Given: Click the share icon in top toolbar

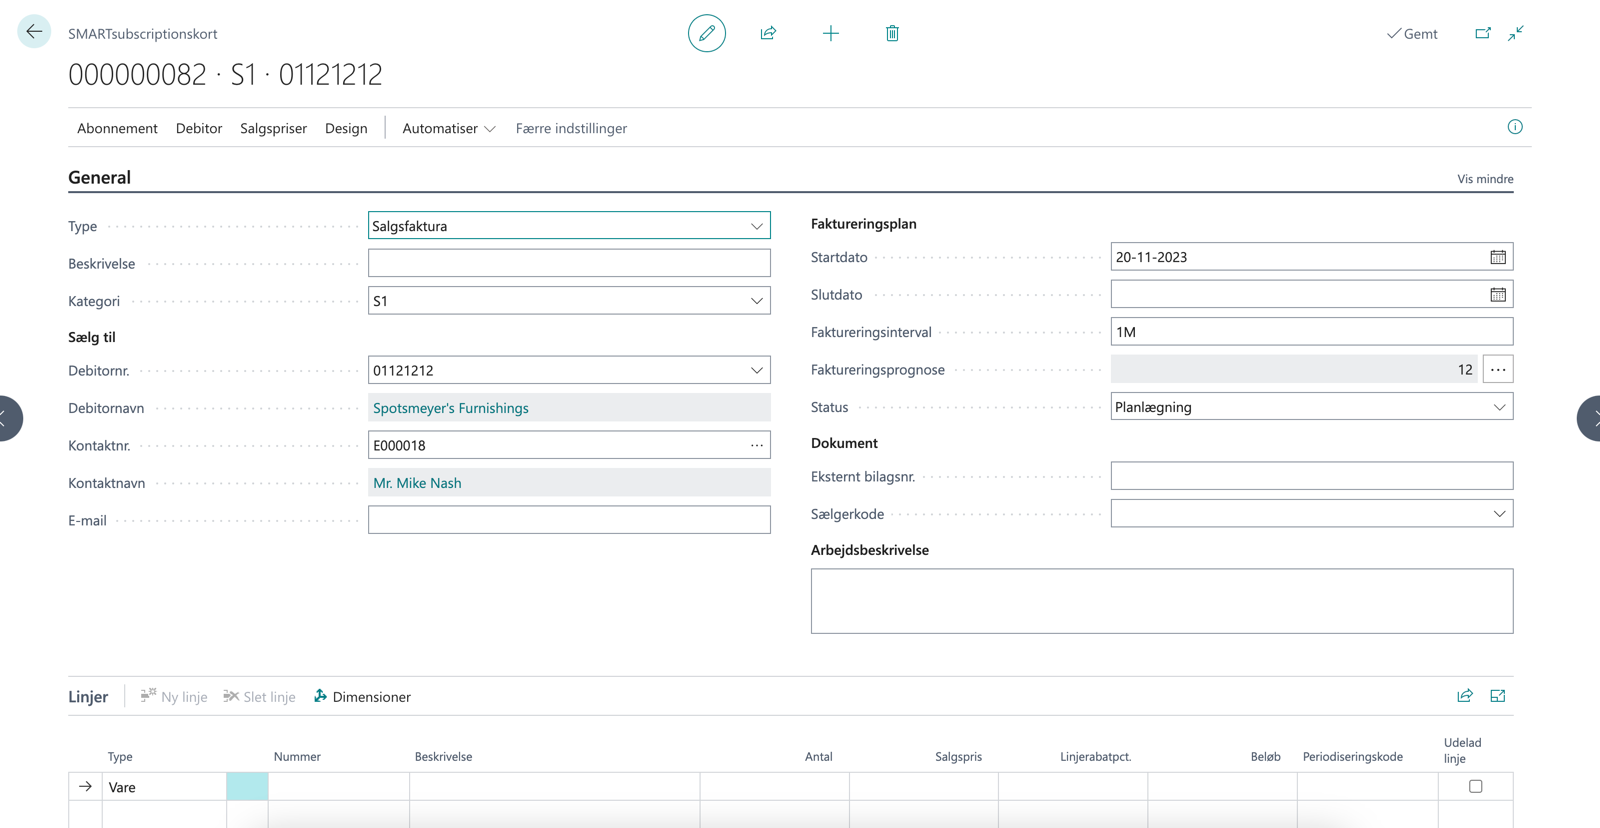Looking at the screenshot, I should tap(768, 33).
